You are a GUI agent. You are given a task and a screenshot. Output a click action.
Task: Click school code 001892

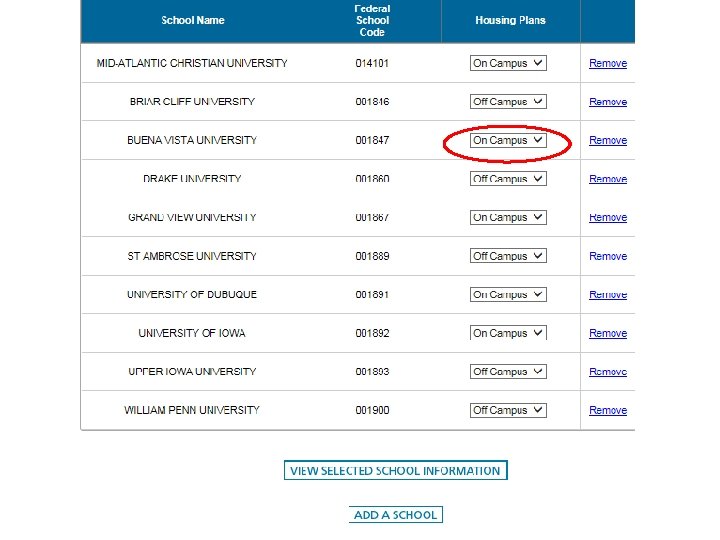point(372,333)
